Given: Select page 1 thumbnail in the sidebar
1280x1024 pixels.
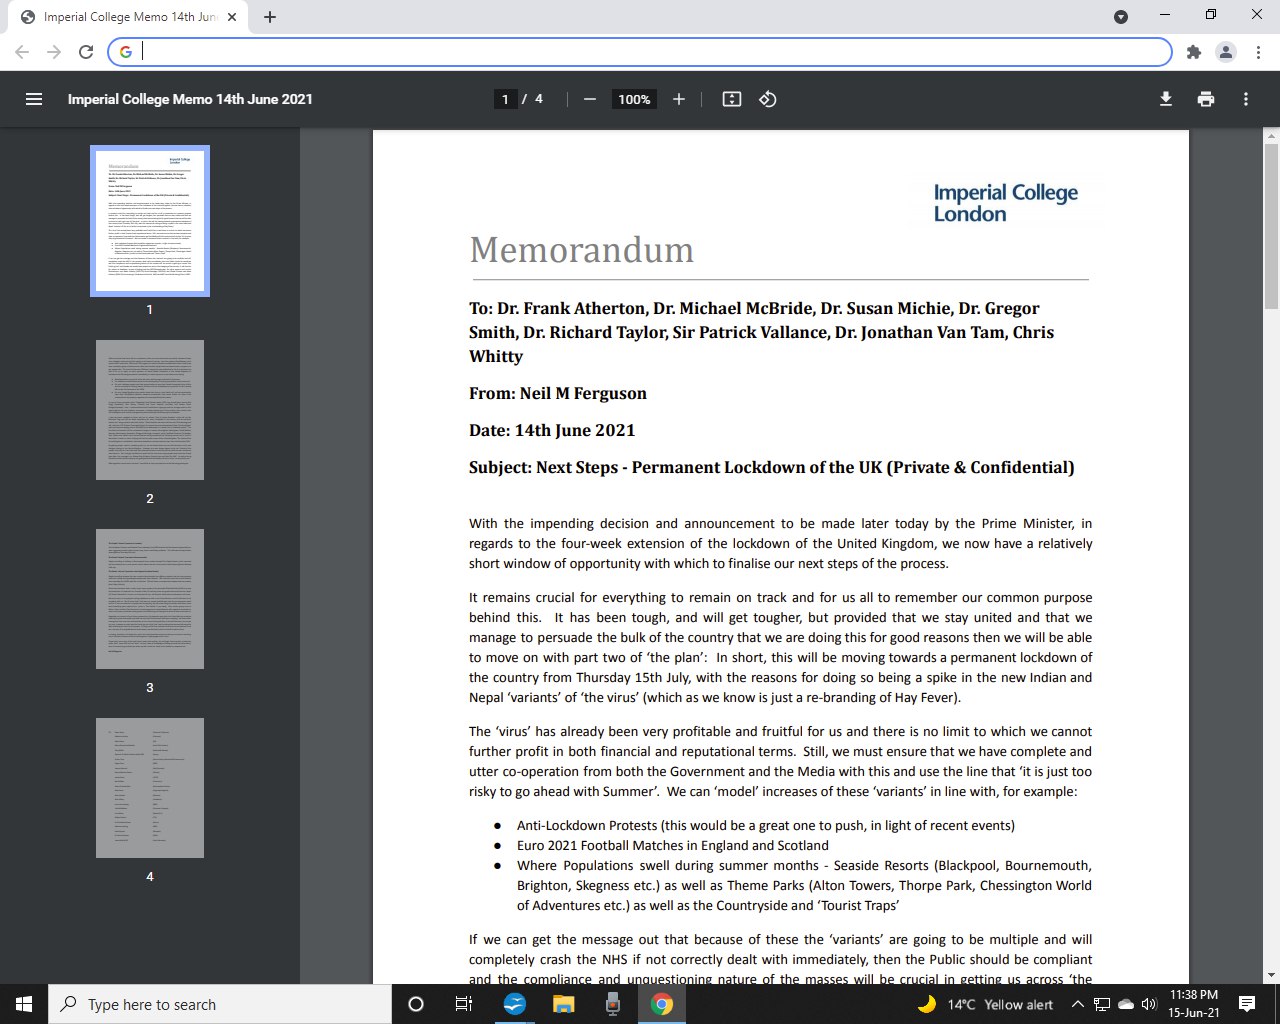Looking at the screenshot, I should point(150,221).
